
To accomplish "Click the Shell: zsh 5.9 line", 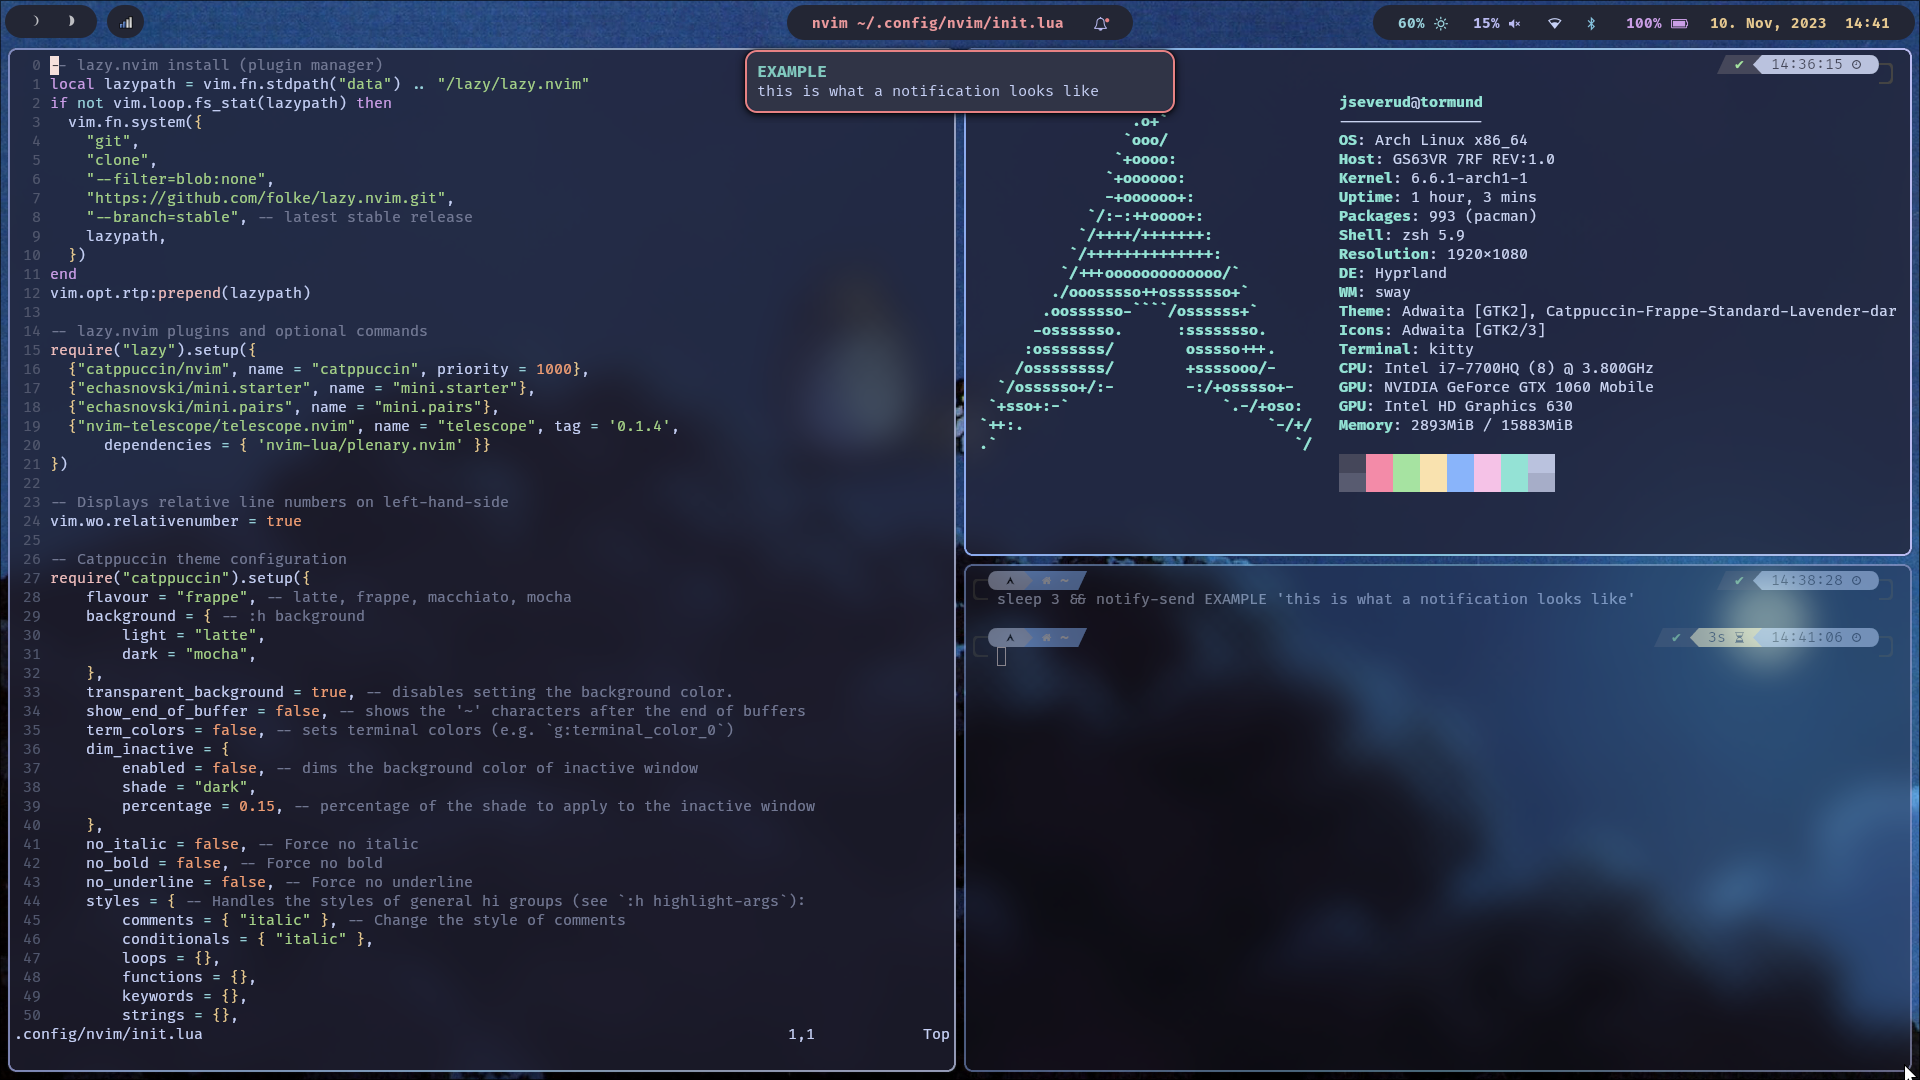I will 1401,235.
